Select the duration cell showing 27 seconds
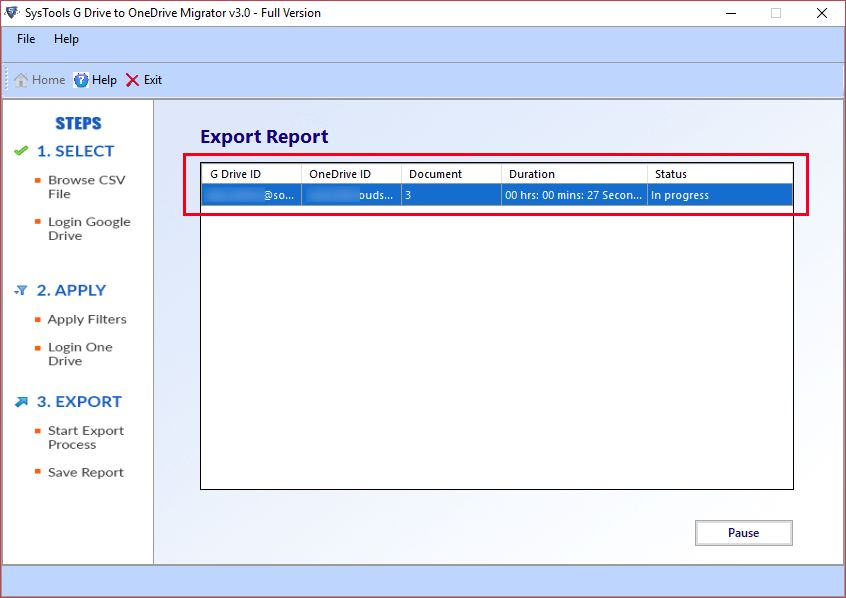 click(x=574, y=195)
